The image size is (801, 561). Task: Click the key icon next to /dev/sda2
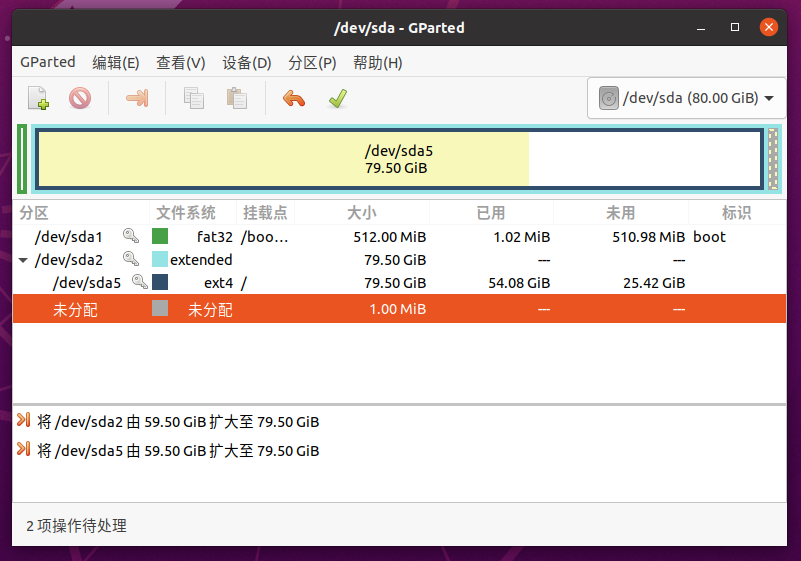(x=131, y=259)
